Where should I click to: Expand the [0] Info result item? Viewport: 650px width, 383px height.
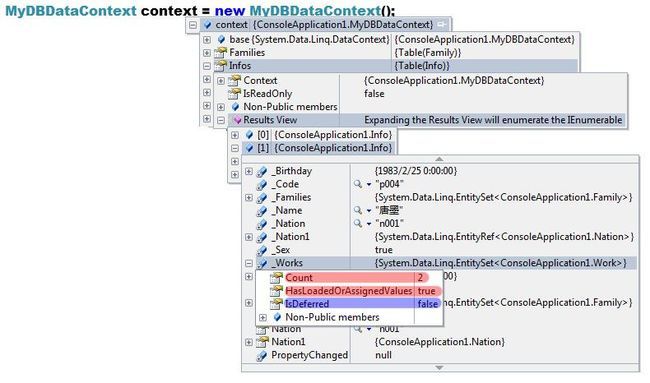point(235,135)
